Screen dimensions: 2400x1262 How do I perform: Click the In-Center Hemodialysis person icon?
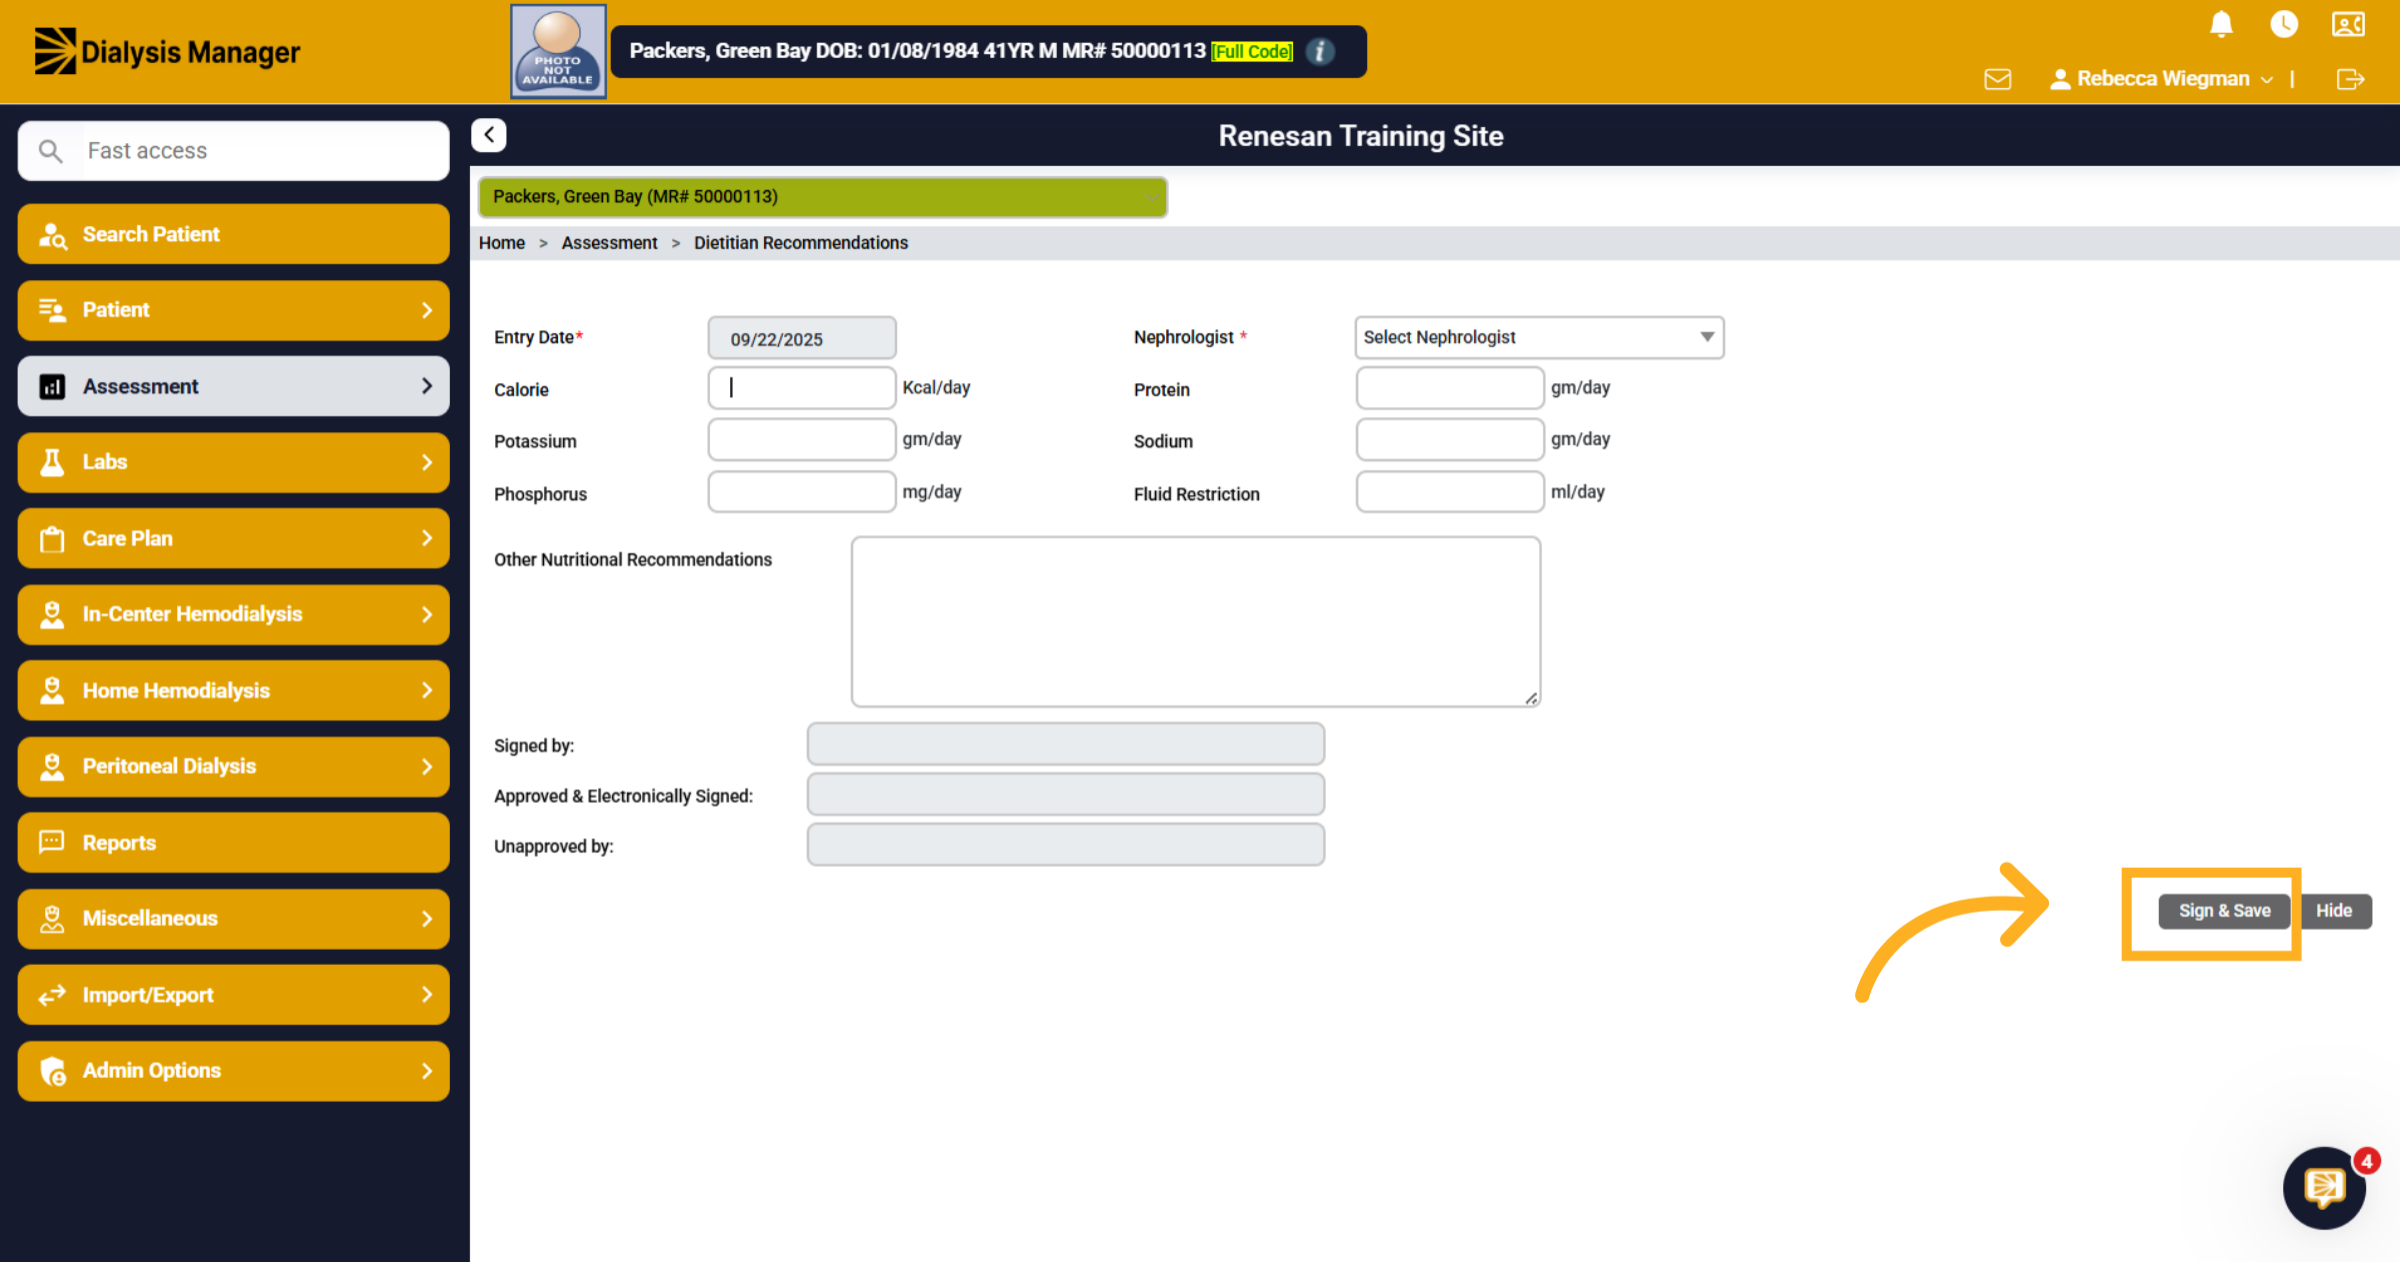pyautogui.click(x=52, y=614)
